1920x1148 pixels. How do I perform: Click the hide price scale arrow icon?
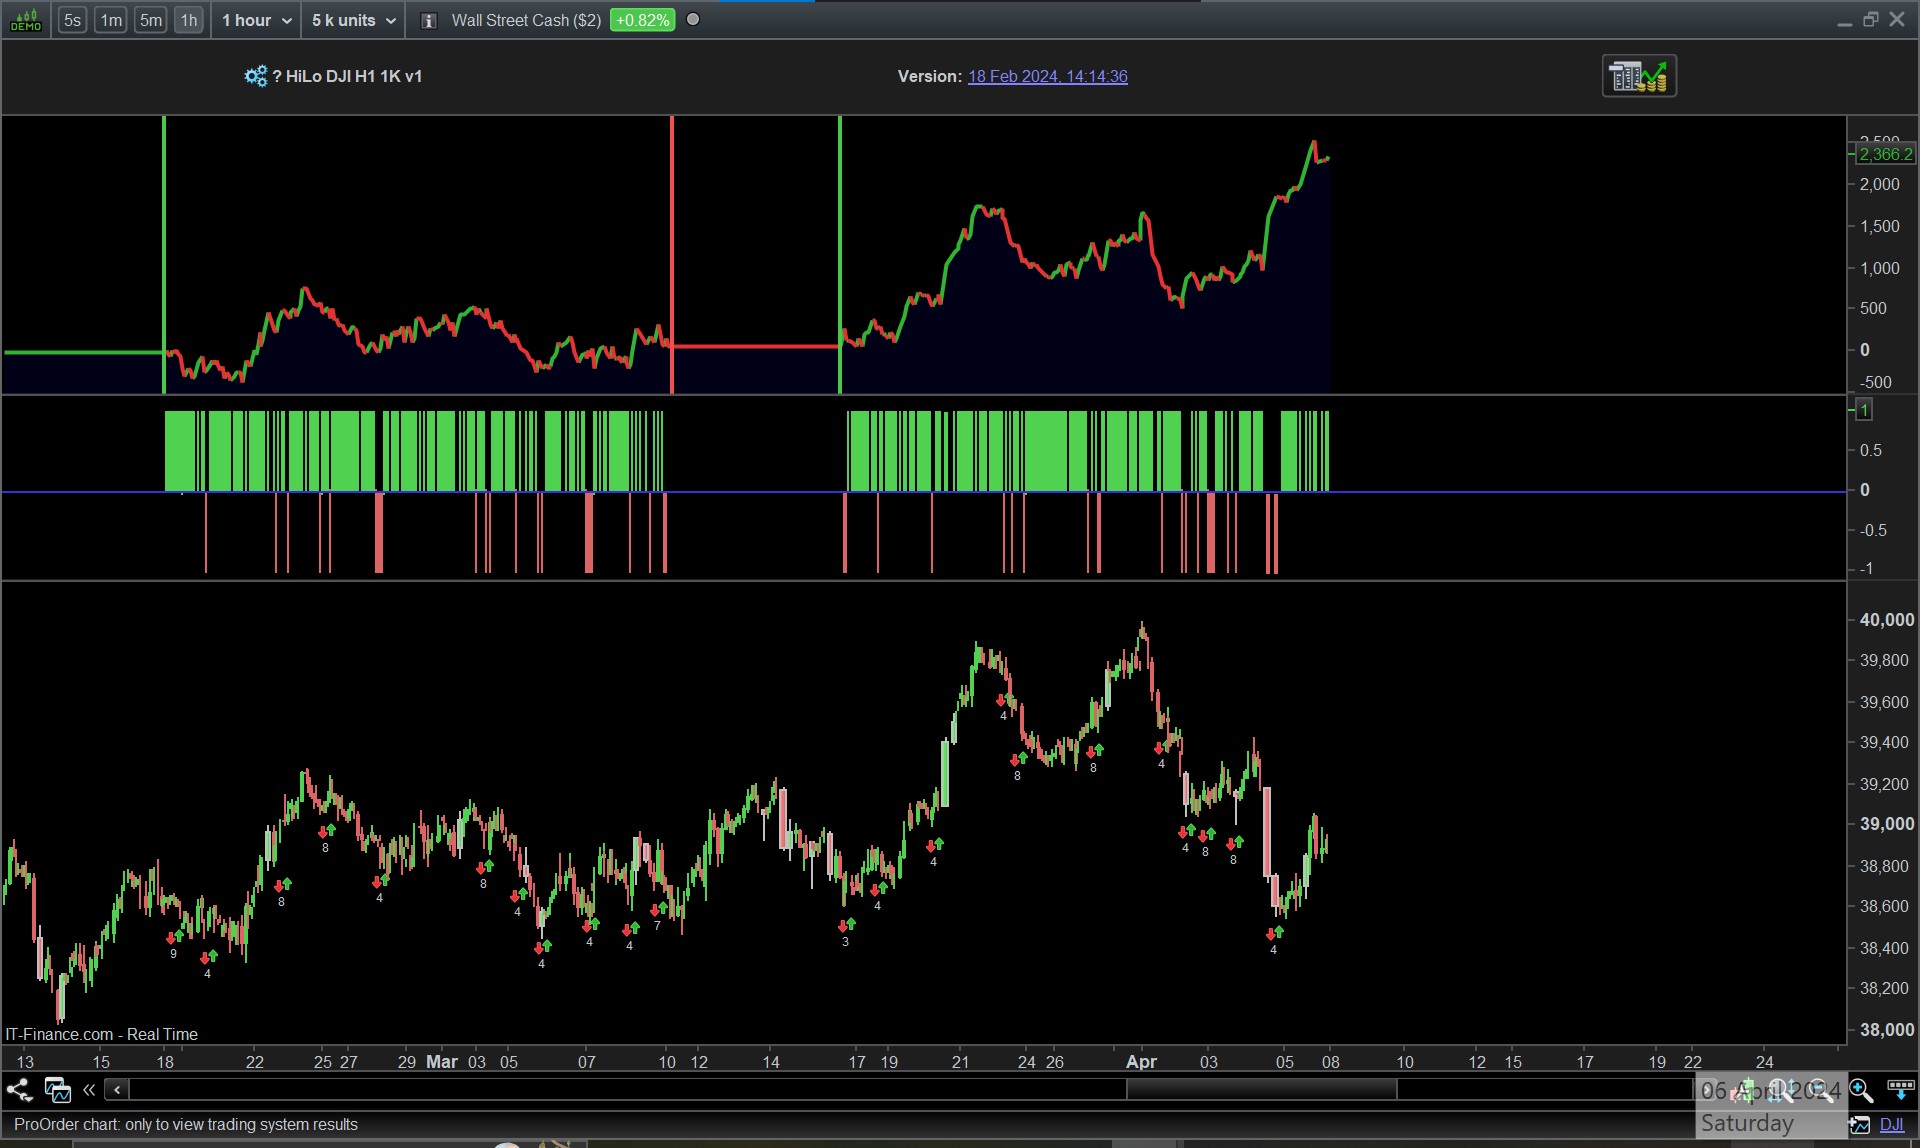tap(1900, 1090)
